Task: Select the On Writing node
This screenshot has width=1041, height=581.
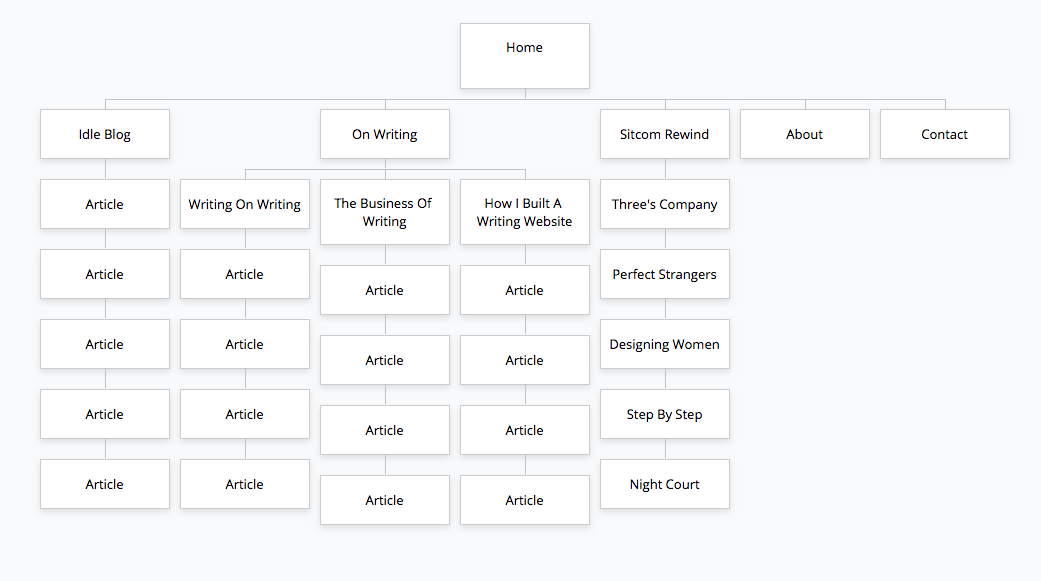Action: (385, 134)
